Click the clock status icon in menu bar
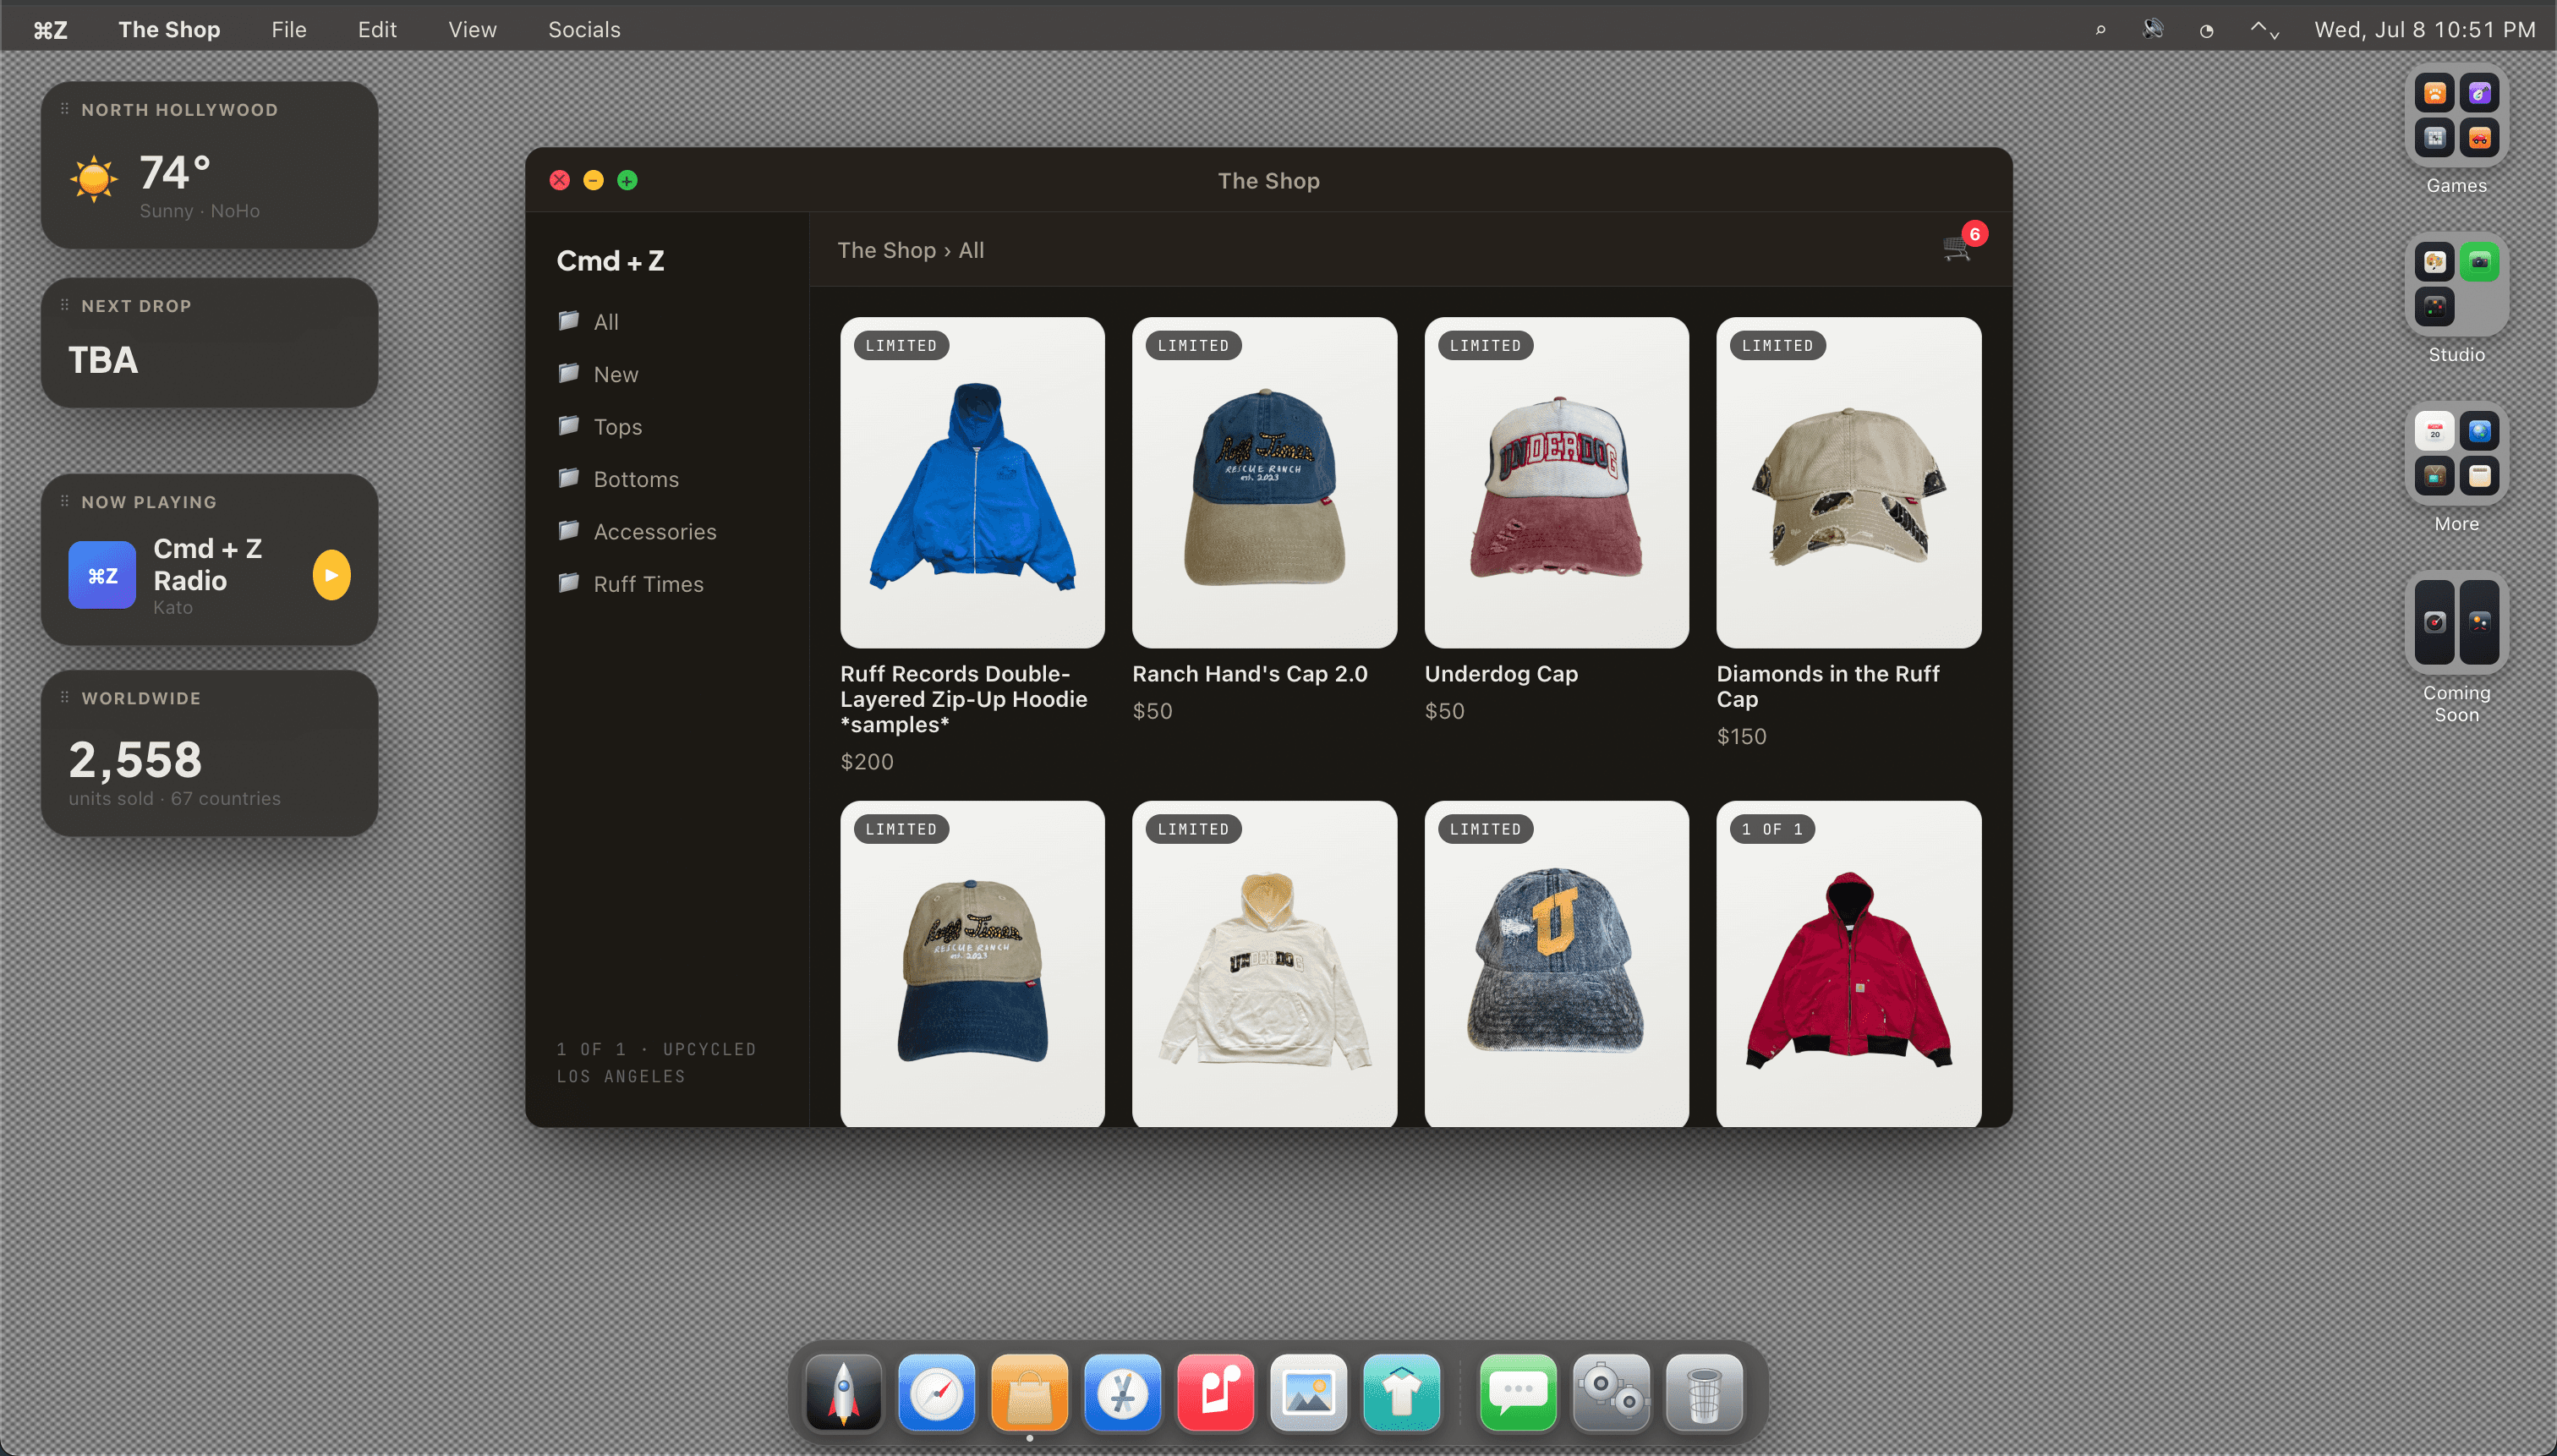2557x1456 pixels. (2206, 30)
